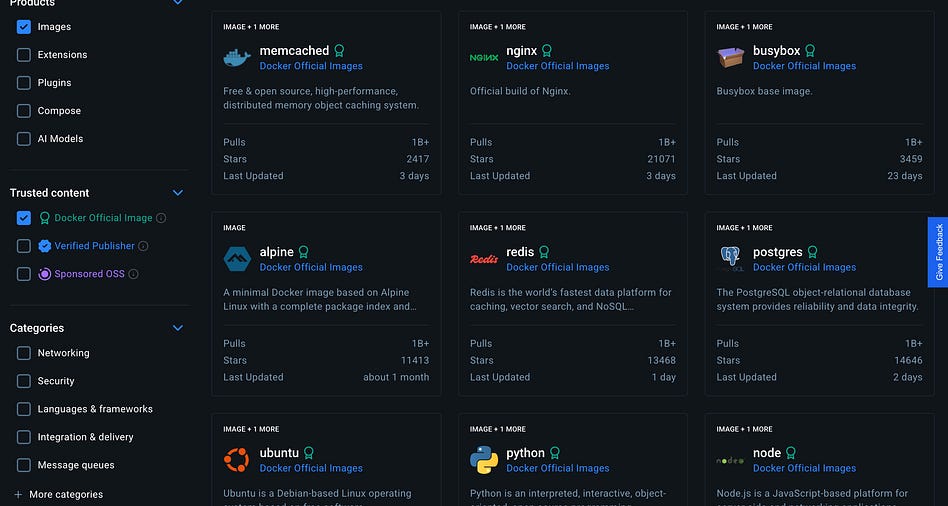Click the python logo icon
Image resolution: width=948 pixels, height=506 pixels.
[x=484, y=460]
